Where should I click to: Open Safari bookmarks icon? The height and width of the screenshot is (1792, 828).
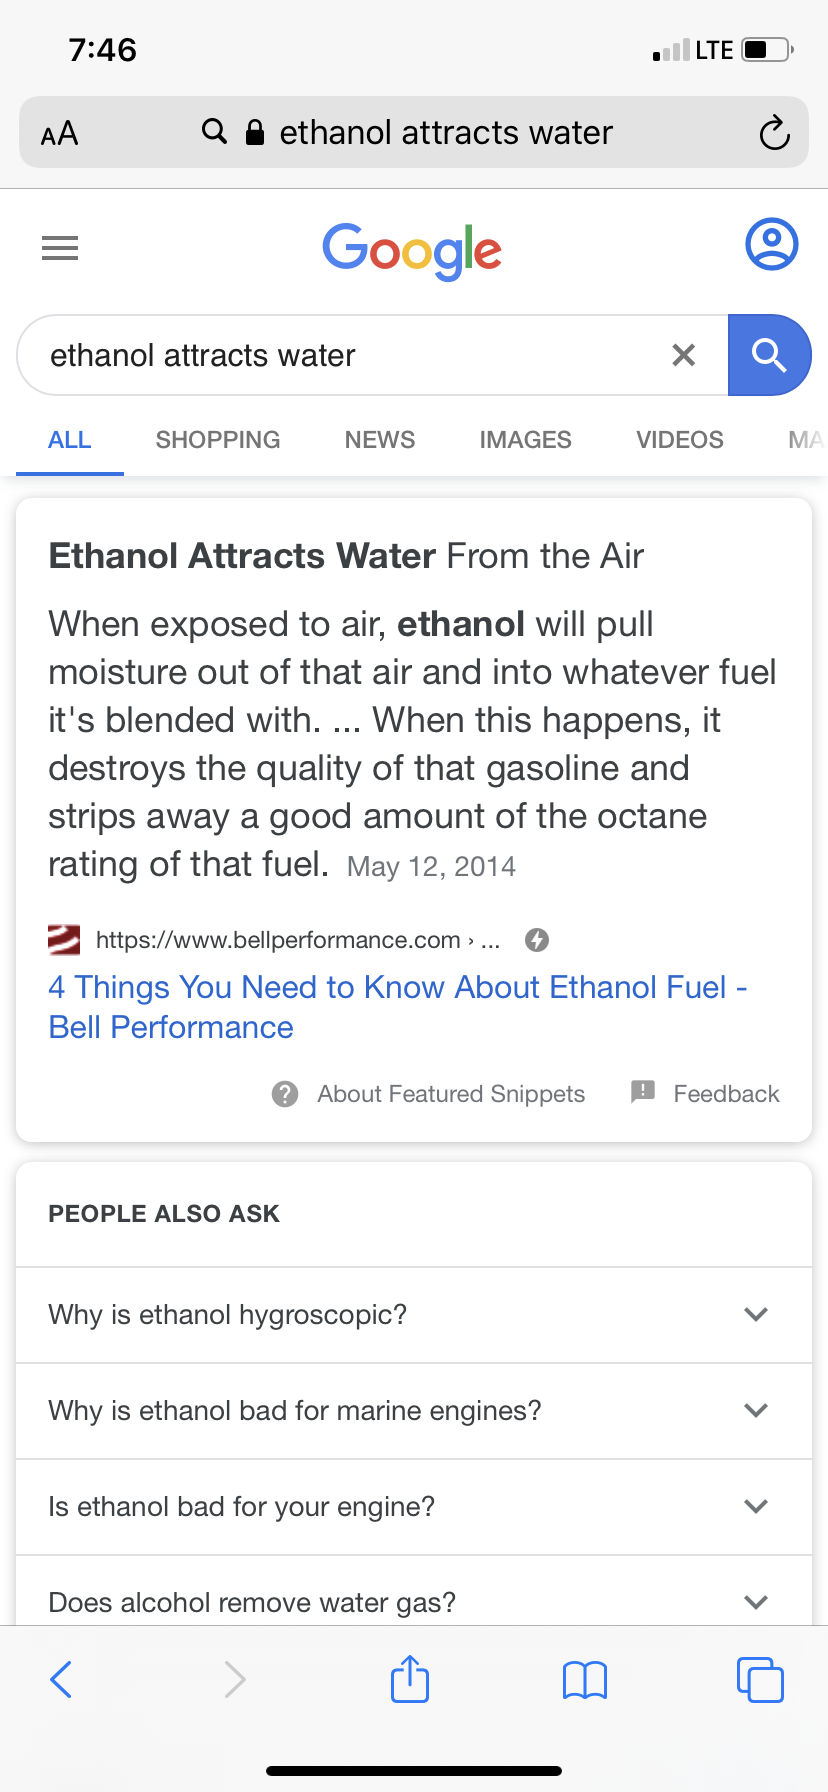coord(585,1680)
